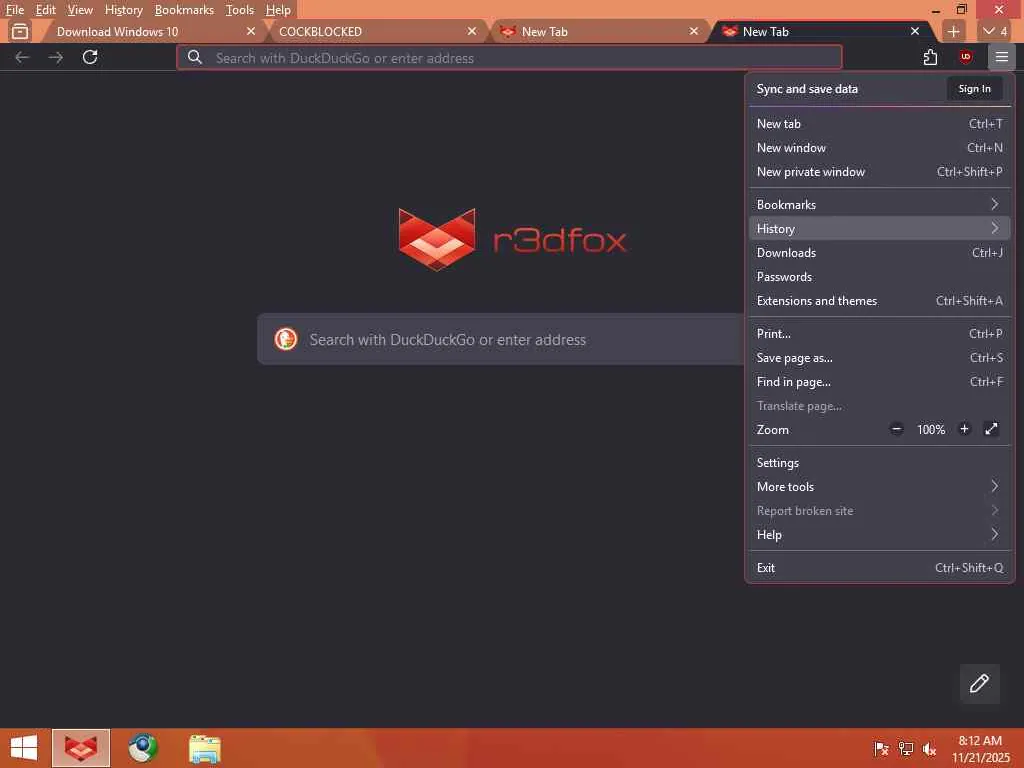Viewport: 1024px width, 768px height.
Task: Choose Find in page...
Action: pyautogui.click(x=880, y=381)
